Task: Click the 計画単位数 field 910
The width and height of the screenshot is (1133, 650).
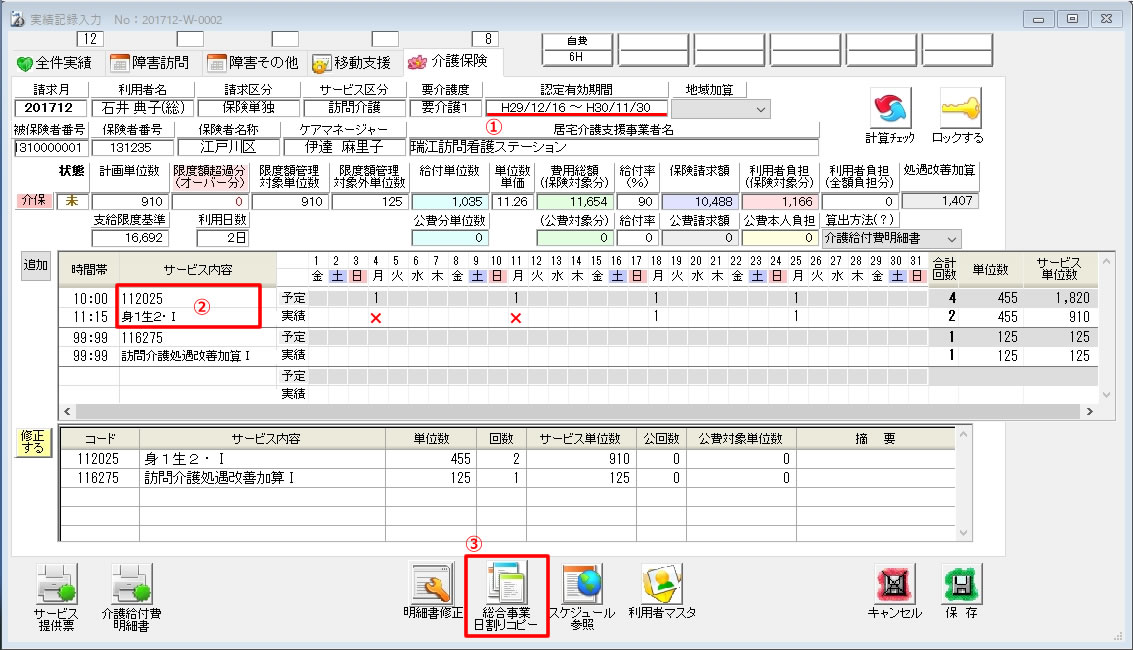Action: tap(130, 202)
